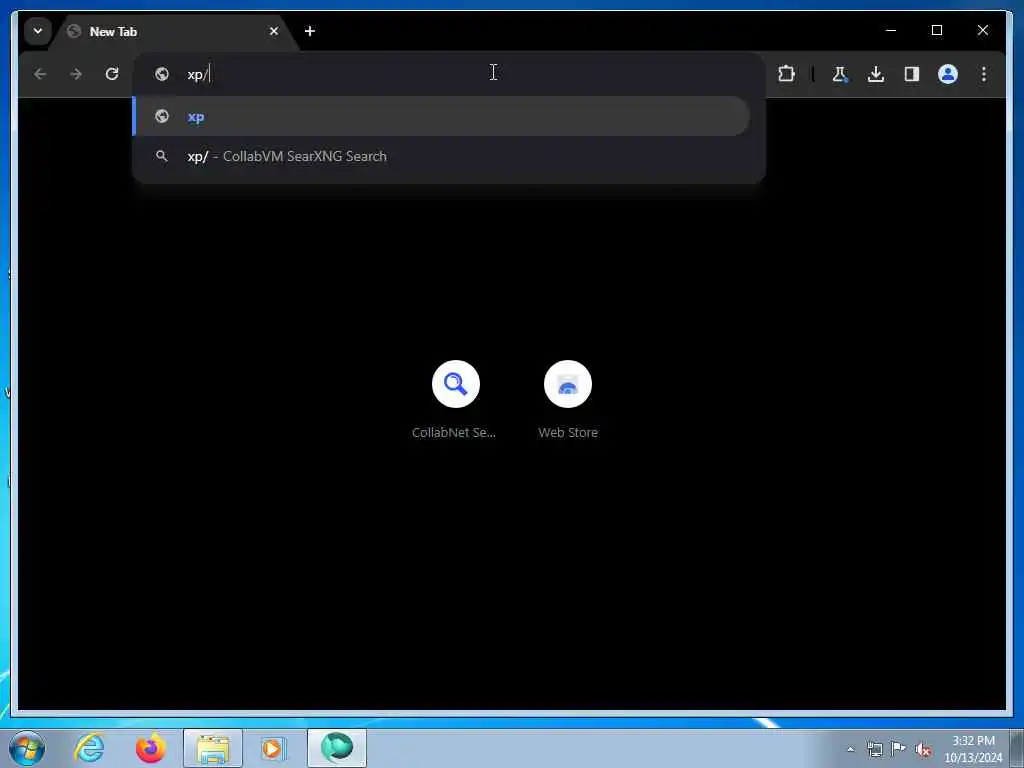Open Chrome Labs flask icon

coord(840,74)
